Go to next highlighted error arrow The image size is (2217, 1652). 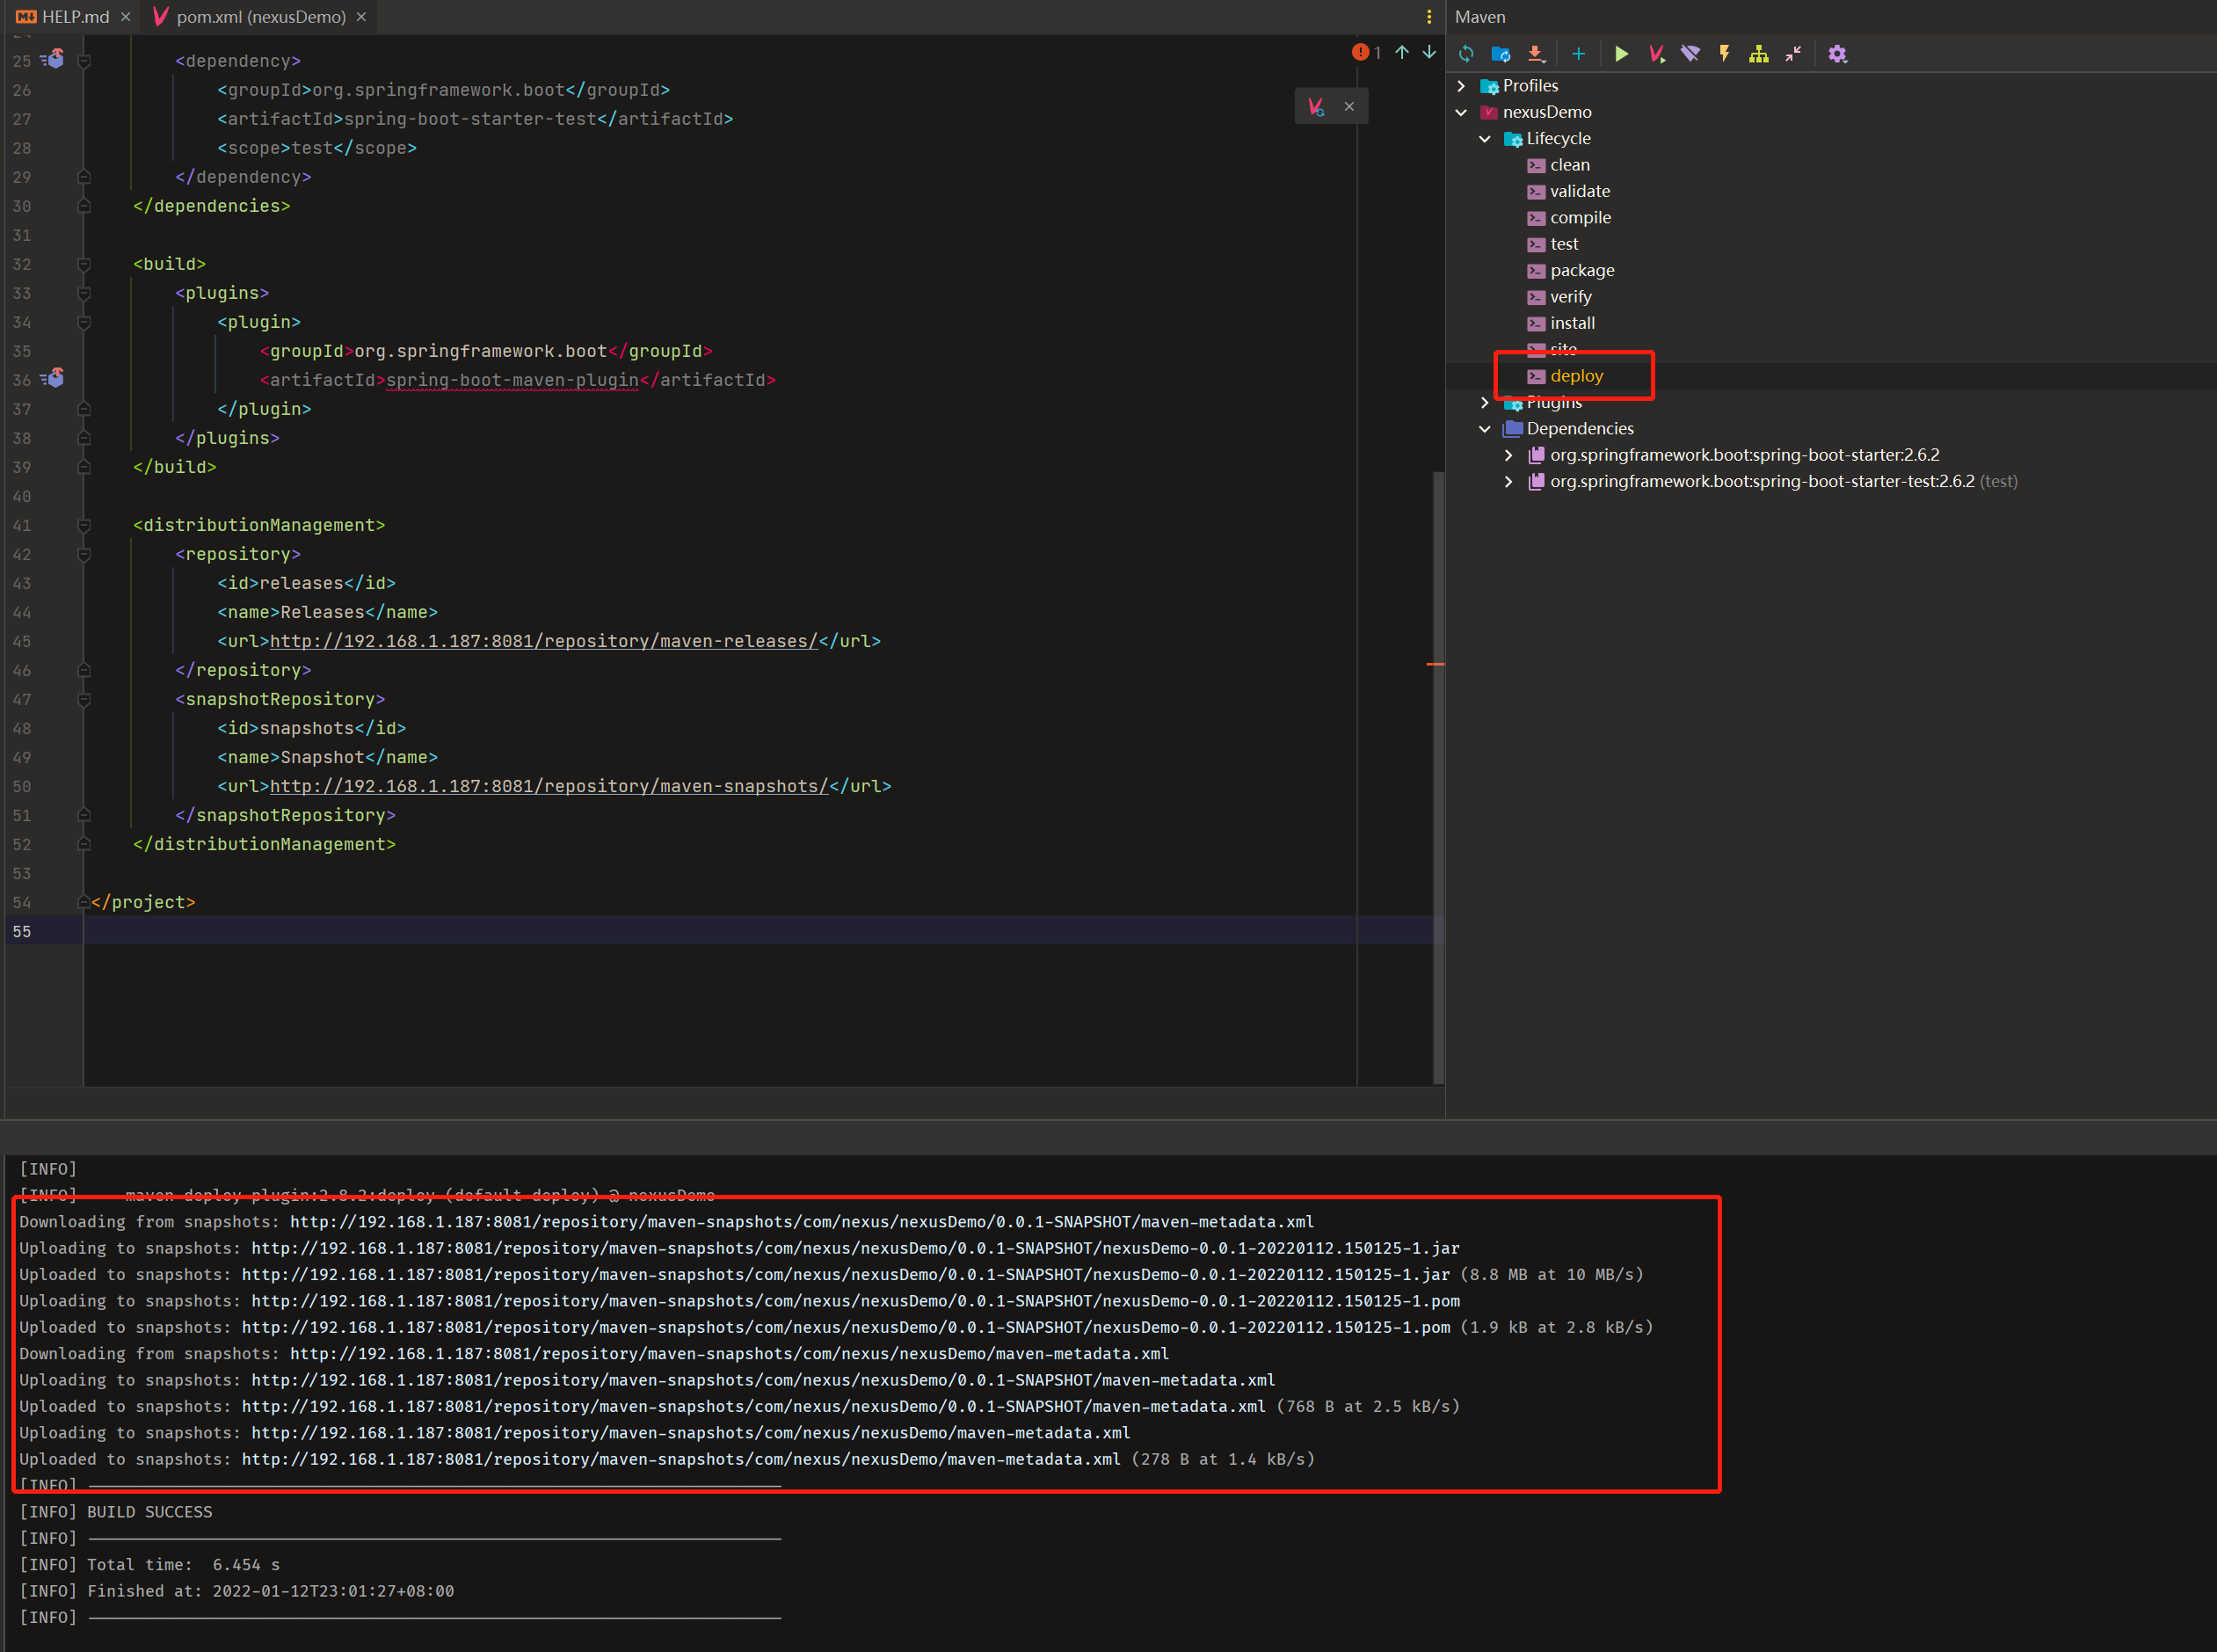(x=1429, y=52)
